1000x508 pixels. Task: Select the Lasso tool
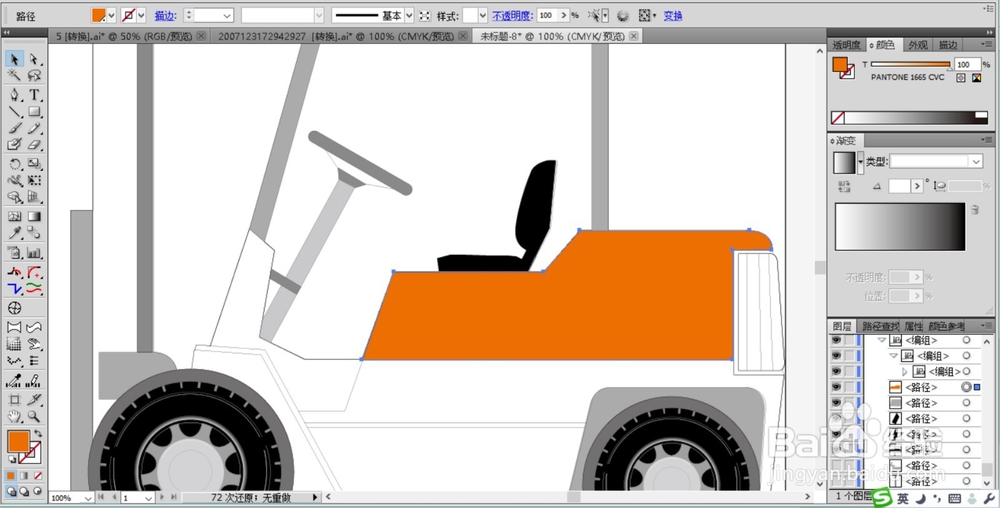(x=34, y=76)
